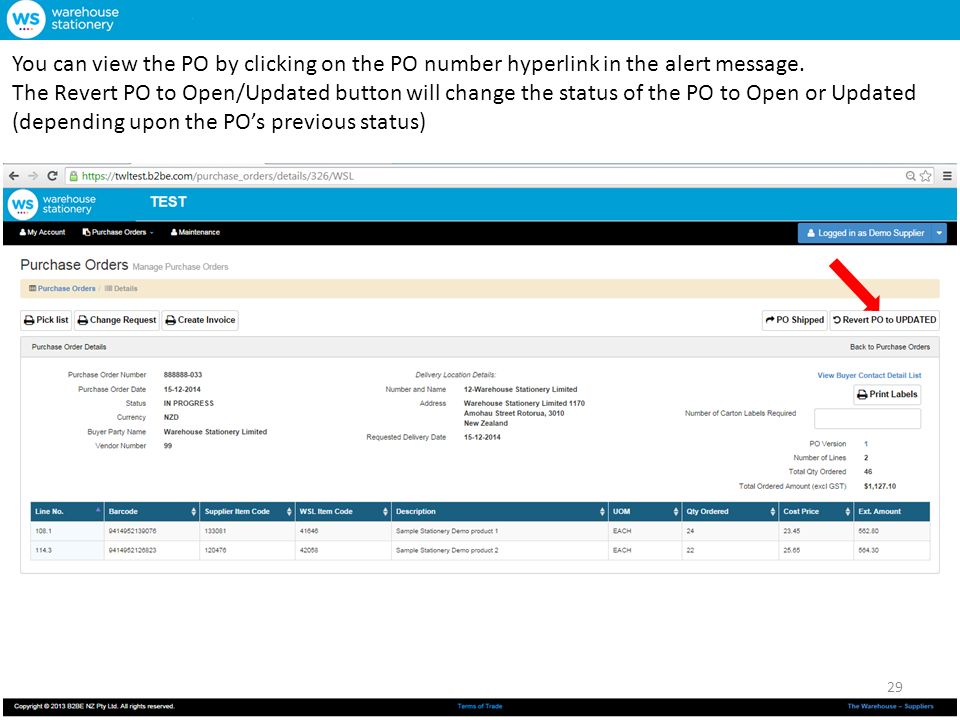Image resolution: width=960 pixels, height=720 pixels.
Task: Click the Change Request button
Action: 117,320
